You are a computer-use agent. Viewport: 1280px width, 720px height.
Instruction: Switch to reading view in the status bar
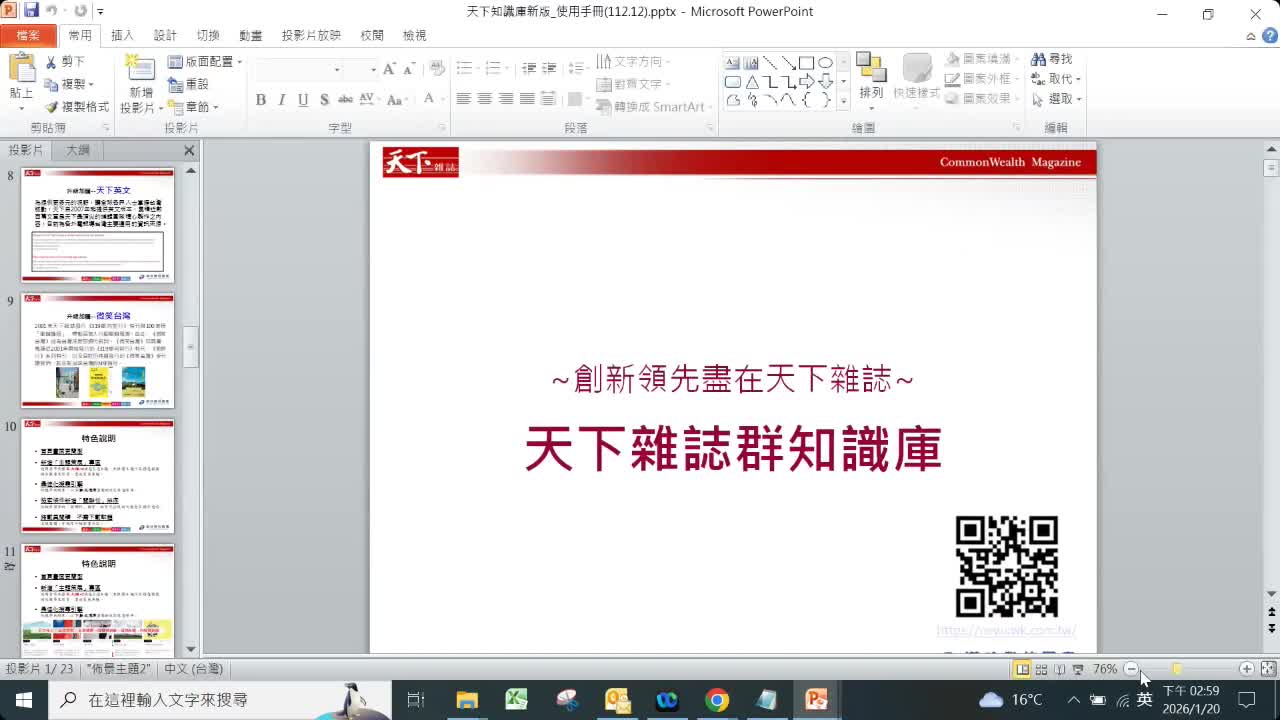point(1059,669)
